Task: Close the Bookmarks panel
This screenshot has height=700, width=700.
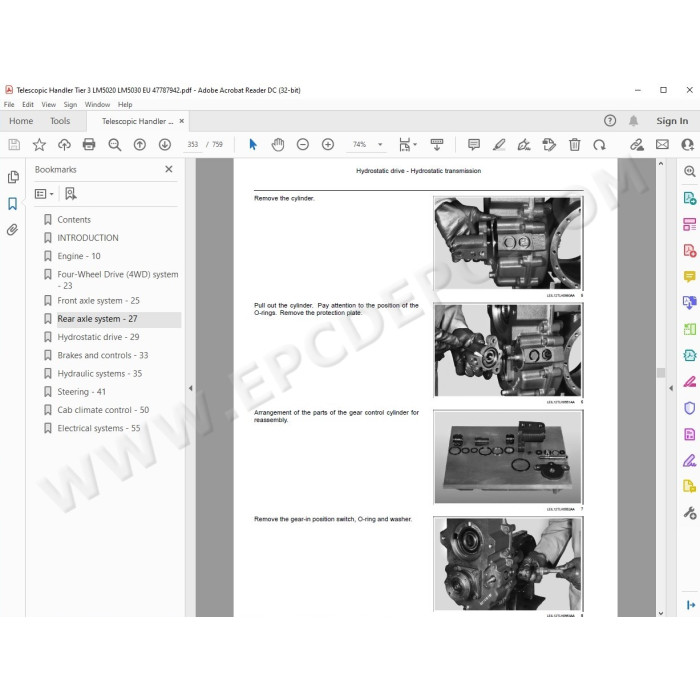Action: coord(169,169)
